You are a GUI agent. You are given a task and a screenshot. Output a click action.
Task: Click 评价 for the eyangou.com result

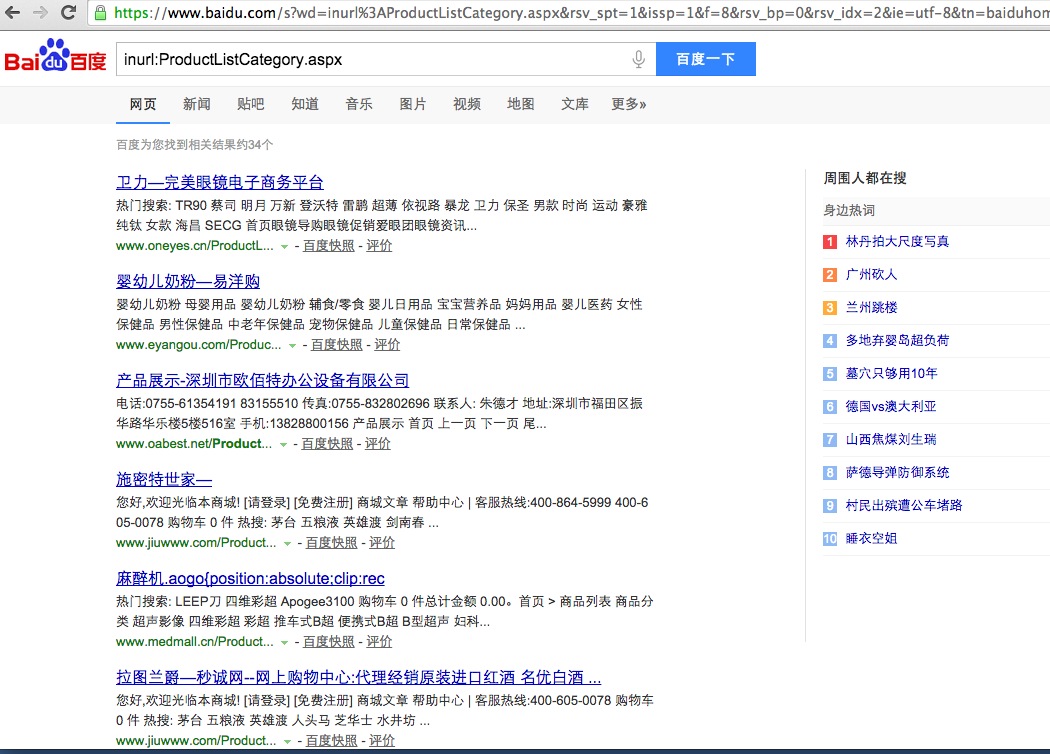[x=387, y=345]
